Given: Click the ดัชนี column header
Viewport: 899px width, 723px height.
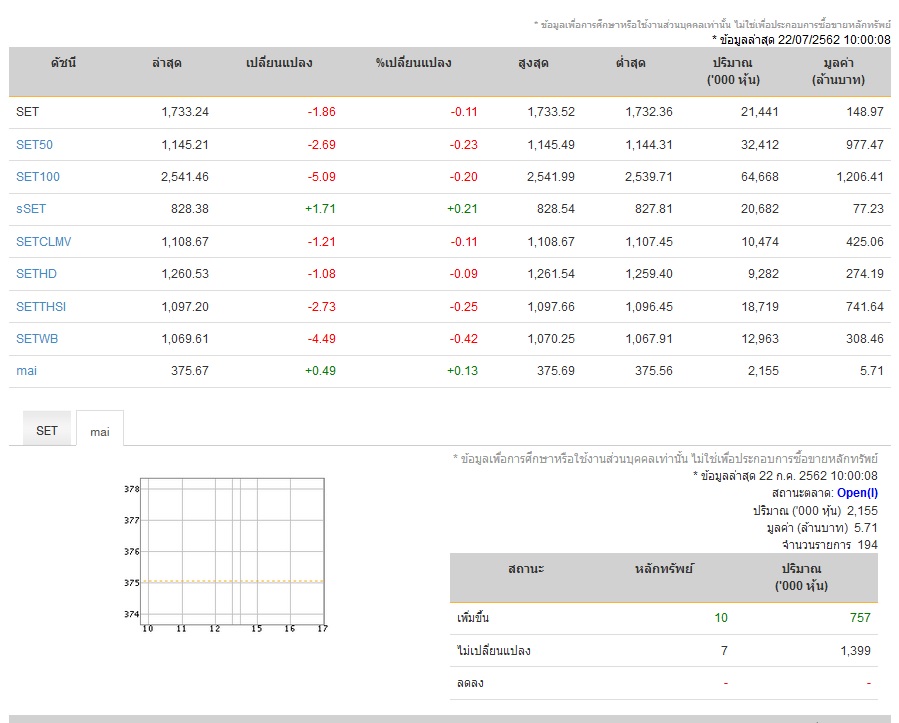Looking at the screenshot, I should click(63, 63).
